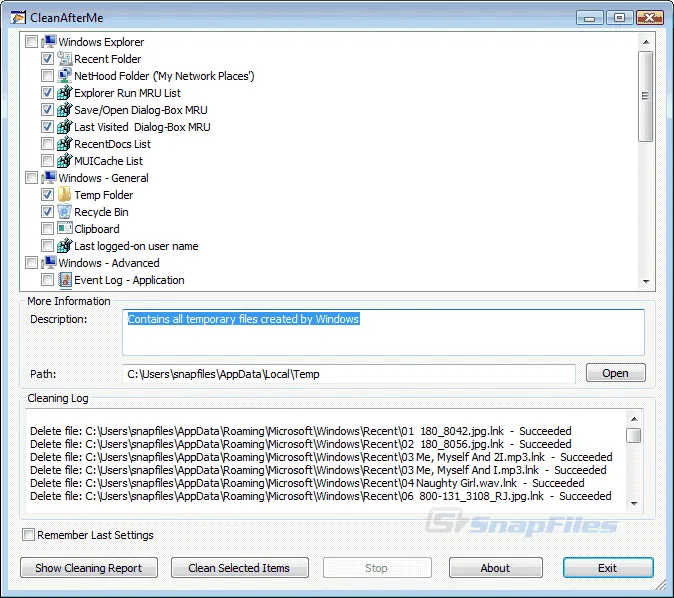
Task: Open the Show Cleaning Report button
Action: 89,568
